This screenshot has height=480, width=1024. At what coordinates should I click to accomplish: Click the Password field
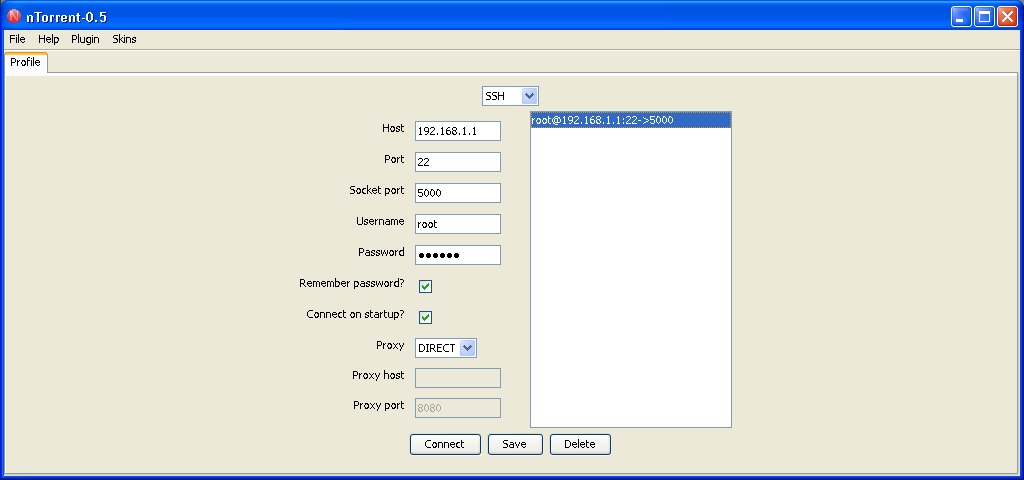point(457,255)
